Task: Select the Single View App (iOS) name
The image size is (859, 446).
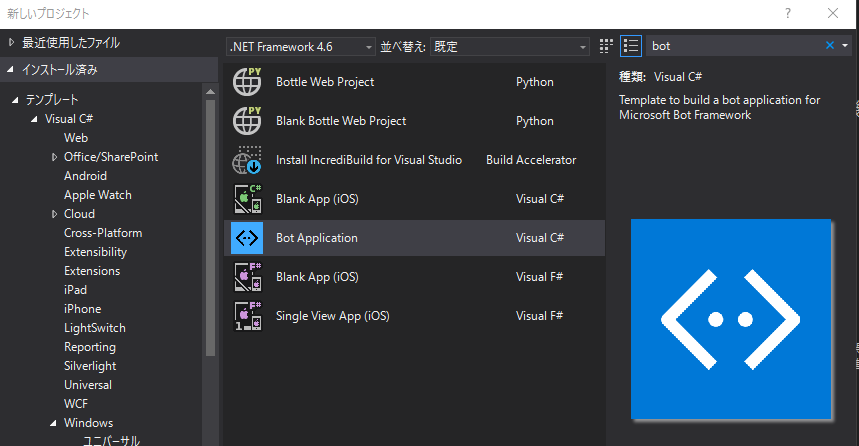Action: (x=333, y=316)
